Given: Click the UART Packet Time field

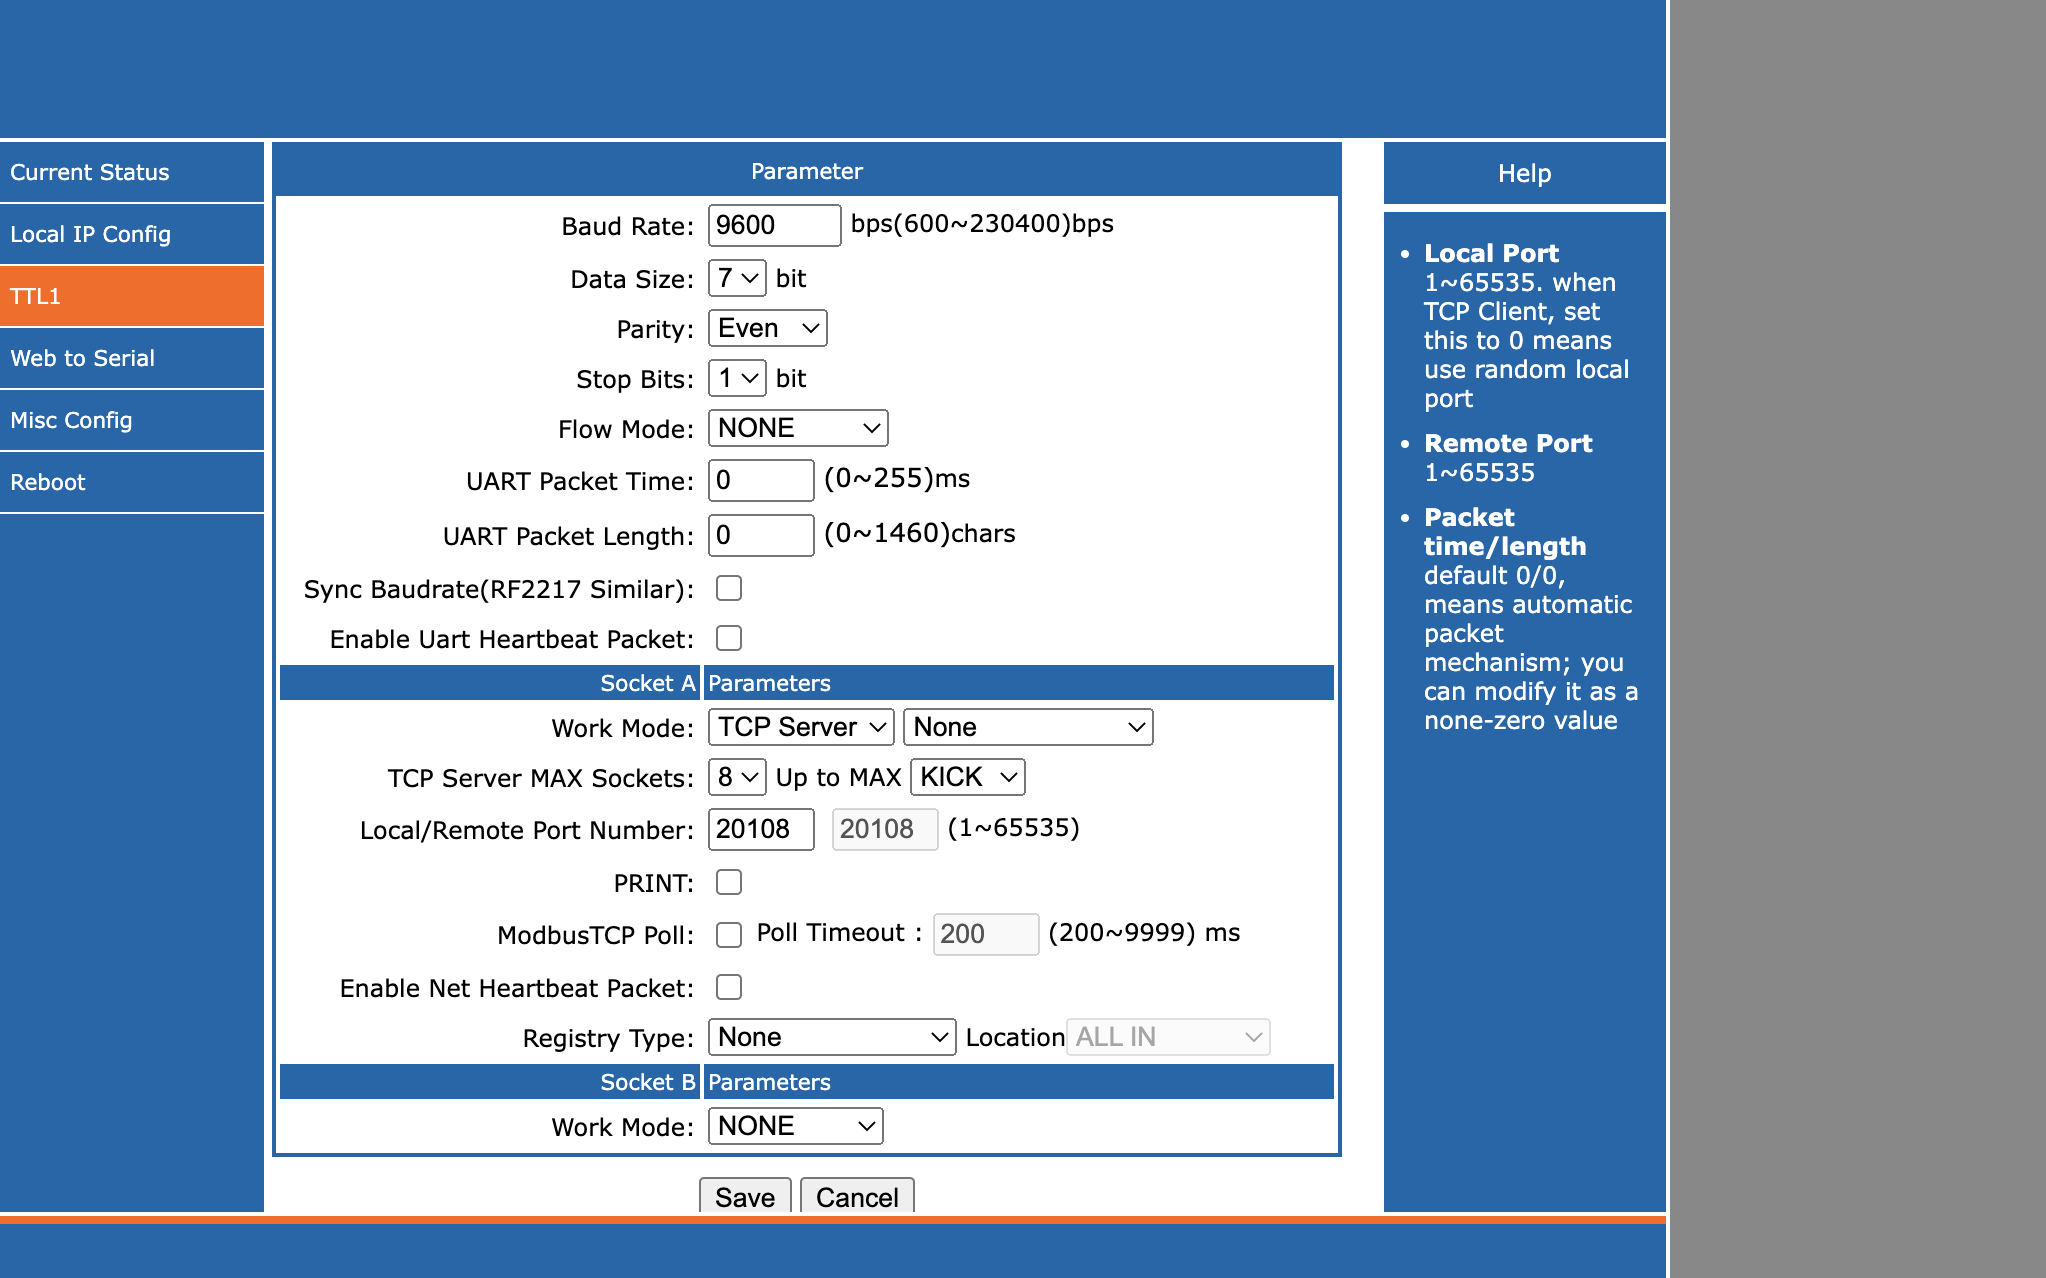Looking at the screenshot, I should (x=761, y=480).
